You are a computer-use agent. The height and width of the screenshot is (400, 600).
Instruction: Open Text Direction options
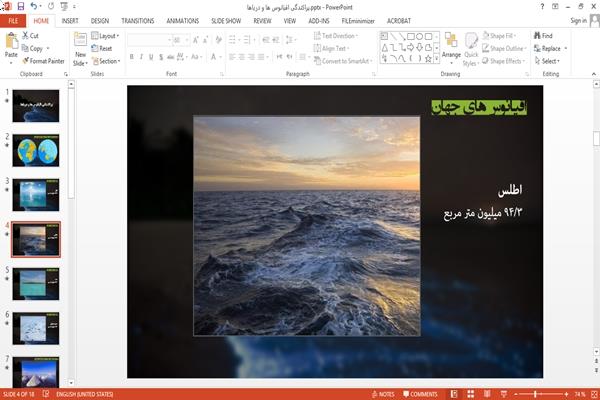pos(336,36)
